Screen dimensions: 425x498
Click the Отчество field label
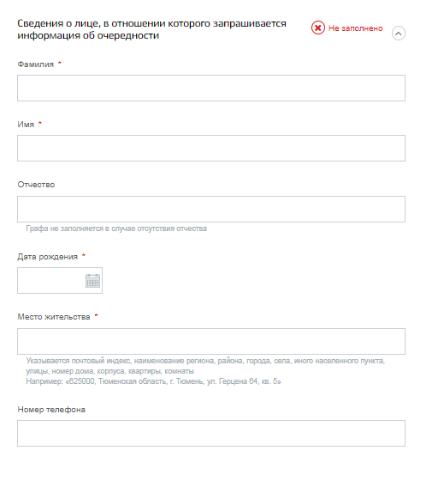point(36,185)
